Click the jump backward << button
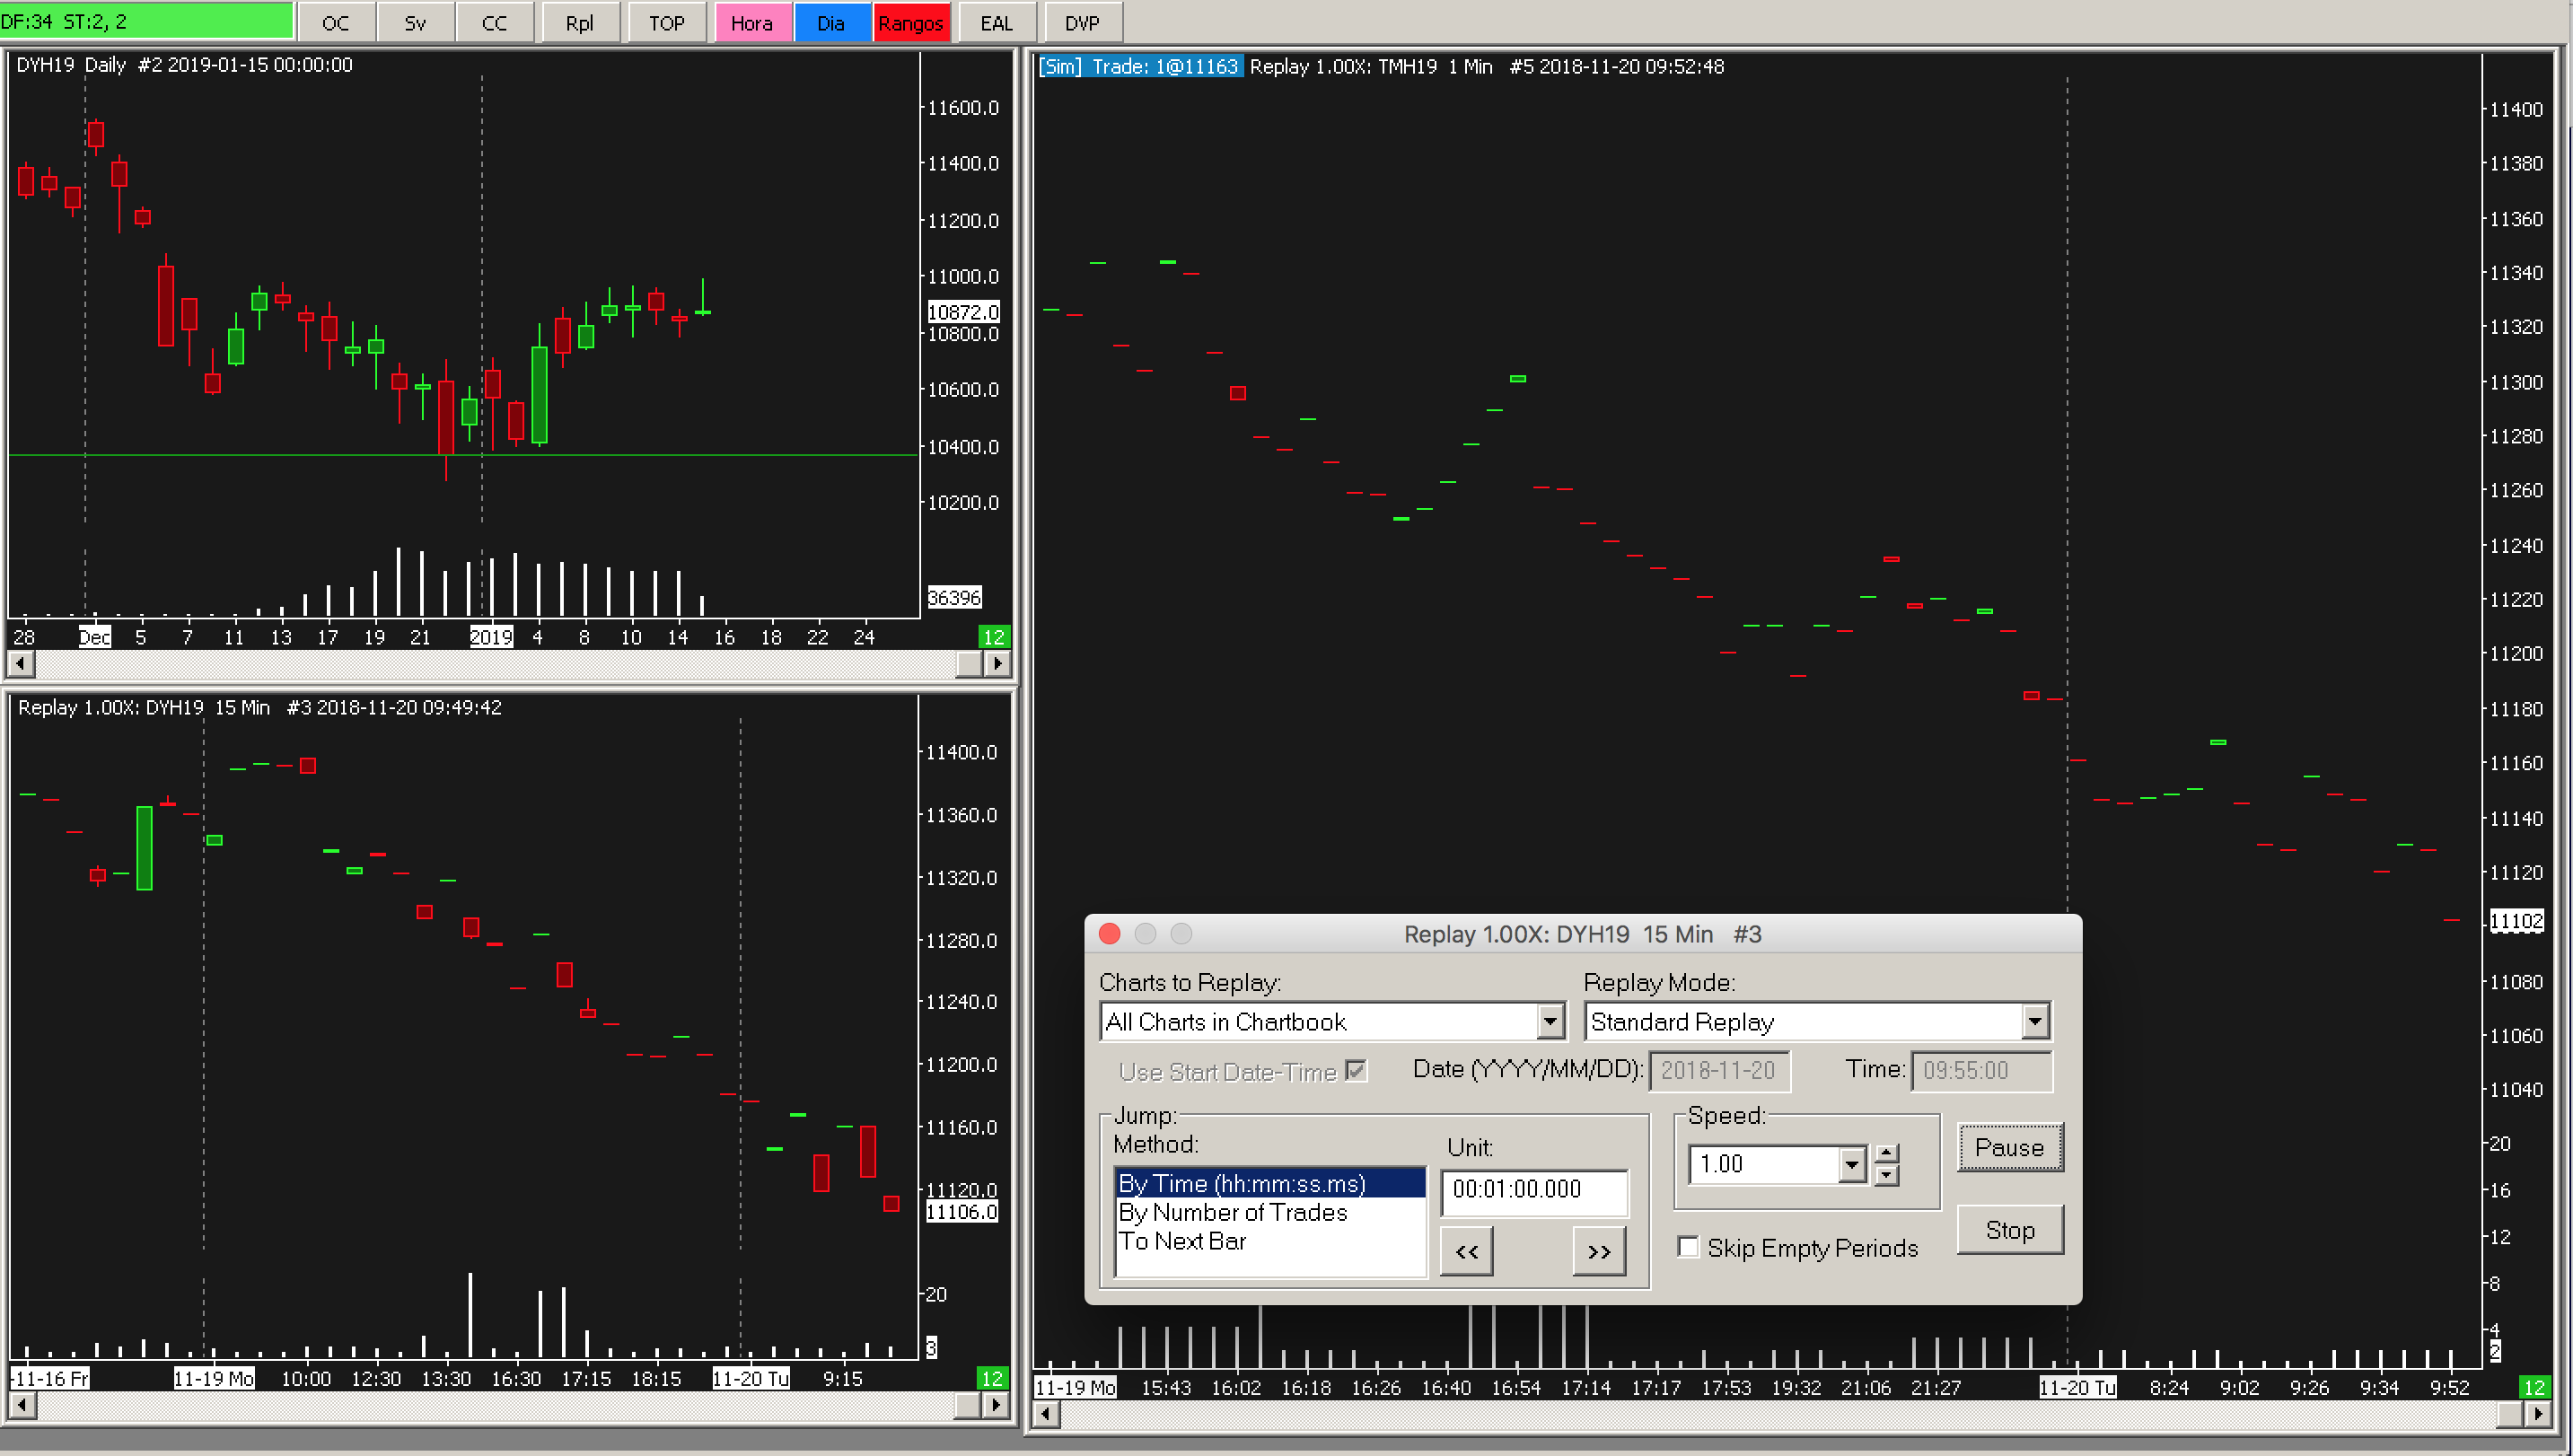This screenshot has width=2573, height=1456. point(1465,1251)
